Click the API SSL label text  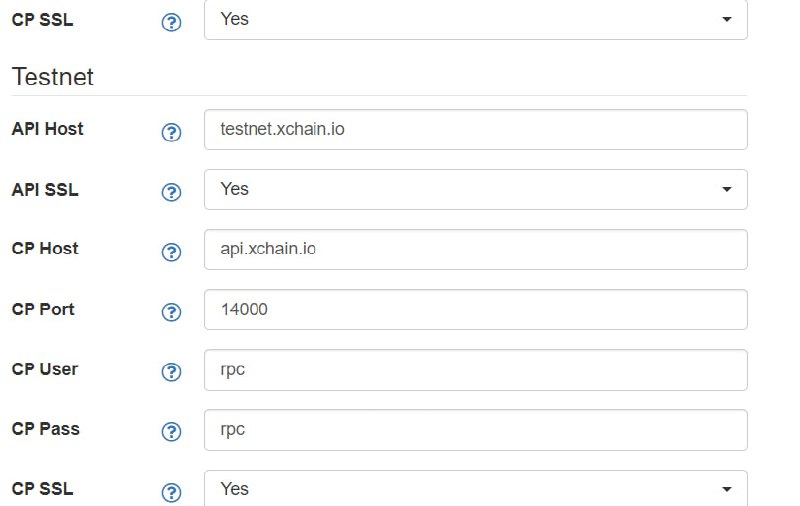[x=45, y=190]
